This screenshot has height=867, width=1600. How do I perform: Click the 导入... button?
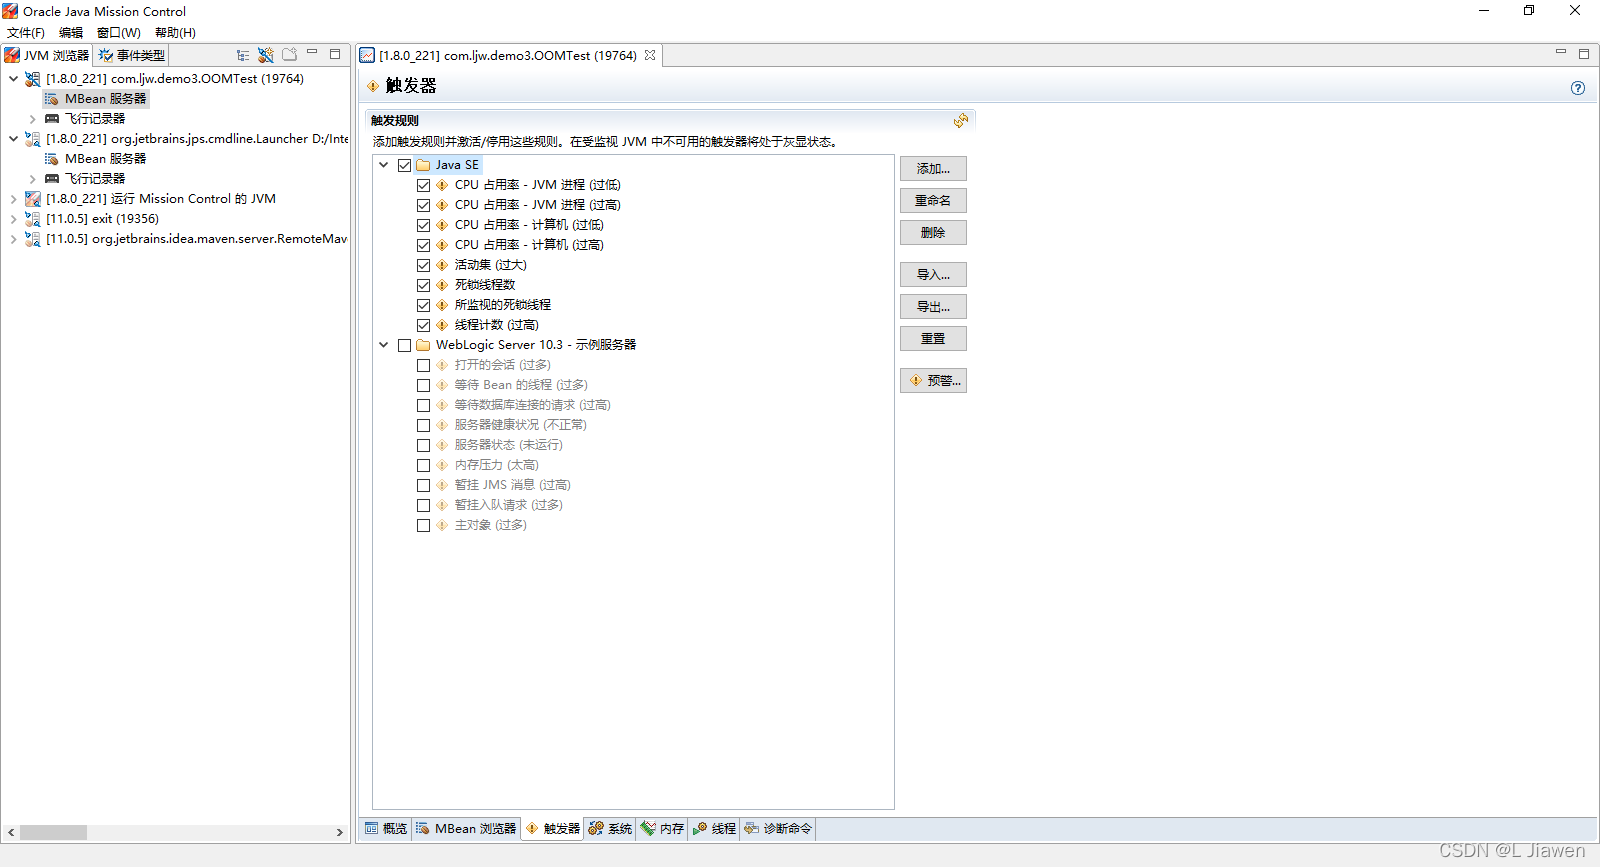click(x=933, y=275)
